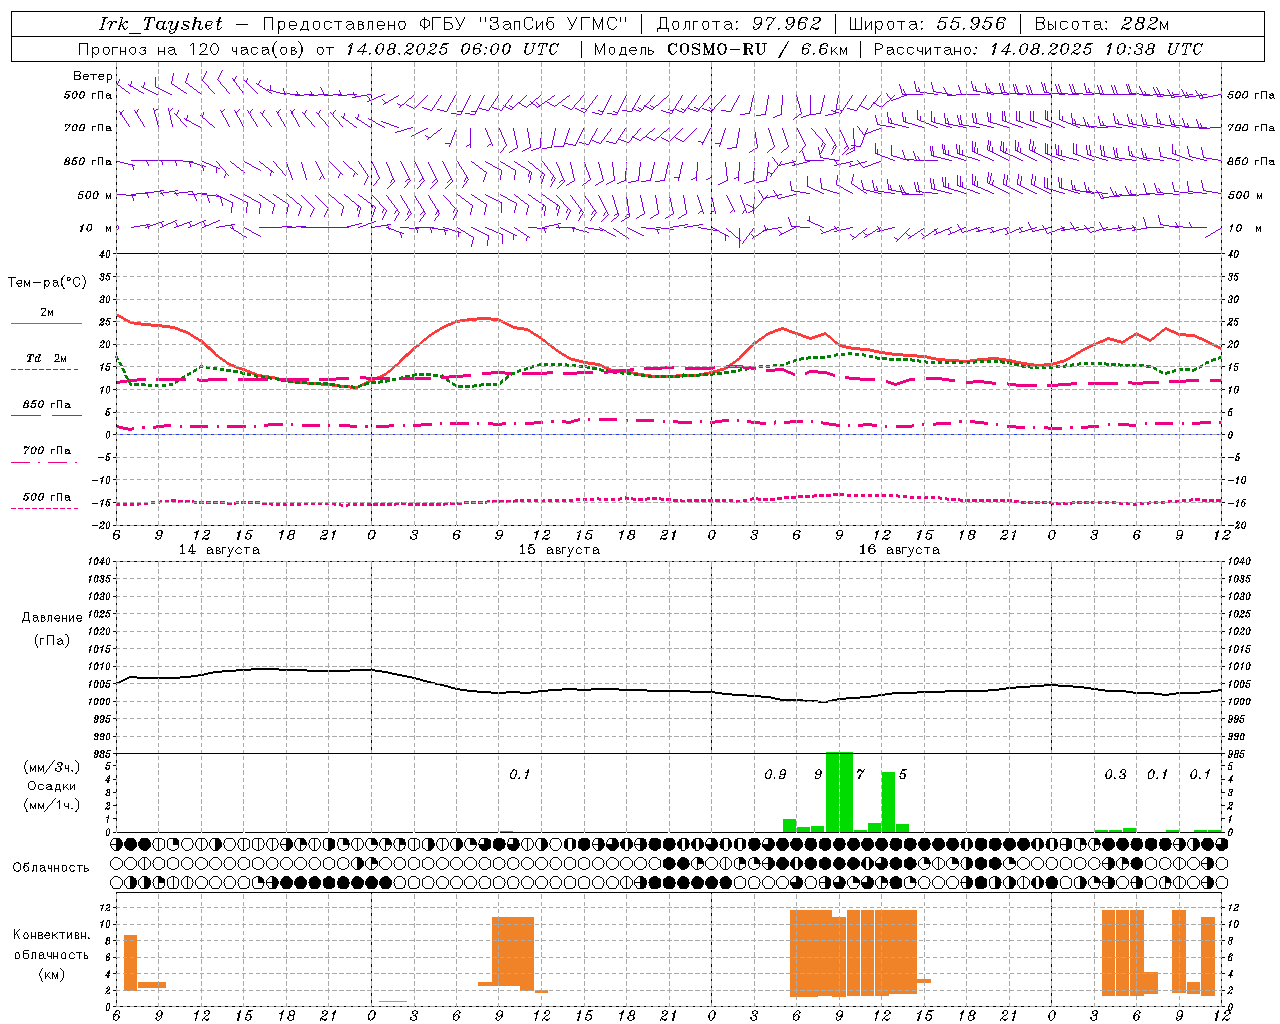The width and height of the screenshot is (1280, 1024).
Task: Select the elevation text 'Высота: 282м'
Action: click(1101, 24)
